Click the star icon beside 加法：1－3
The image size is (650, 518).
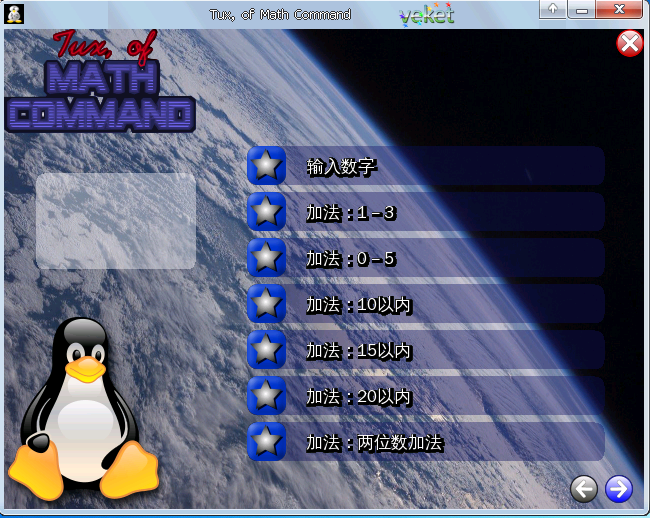point(266,211)
